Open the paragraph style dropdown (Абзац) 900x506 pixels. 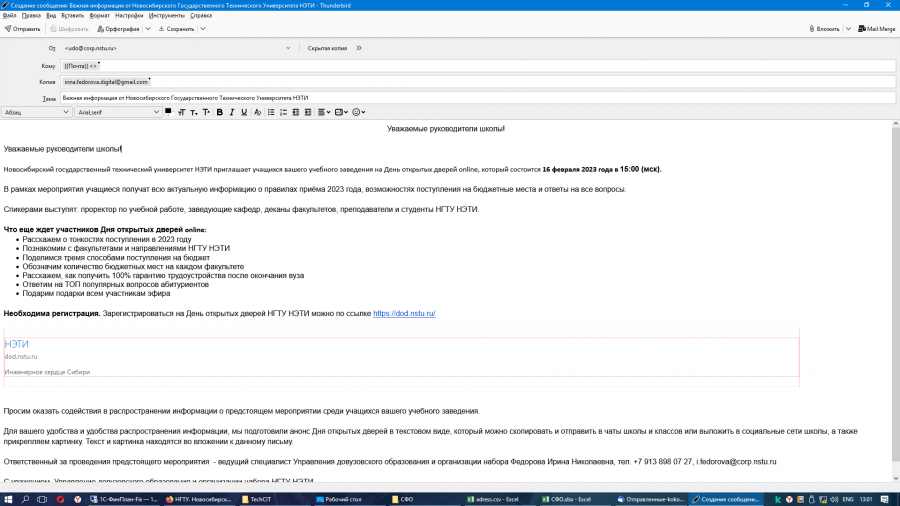coord(36,112)
